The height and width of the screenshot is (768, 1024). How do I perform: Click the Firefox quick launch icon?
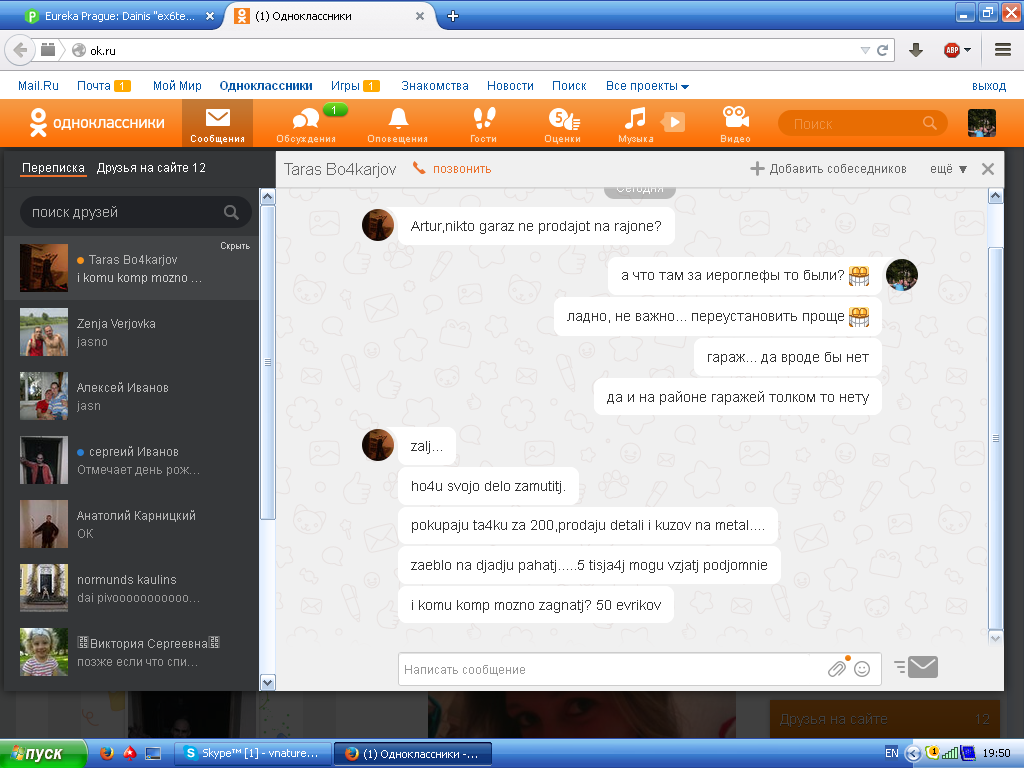point(106,753)
